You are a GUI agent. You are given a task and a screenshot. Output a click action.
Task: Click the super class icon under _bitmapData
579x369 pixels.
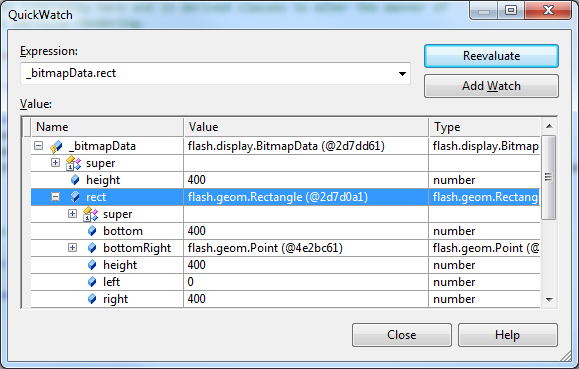[x=73, y=163]
